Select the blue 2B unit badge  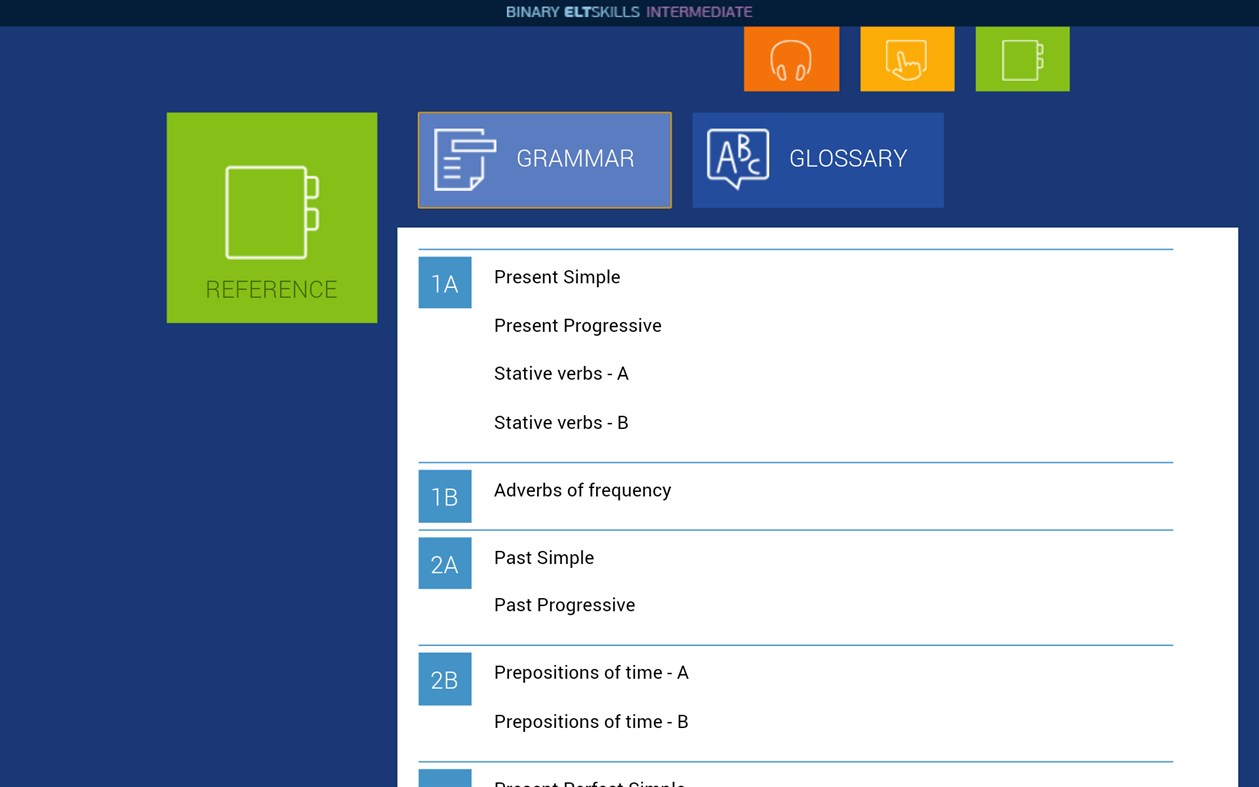click(x=444, y=678)
